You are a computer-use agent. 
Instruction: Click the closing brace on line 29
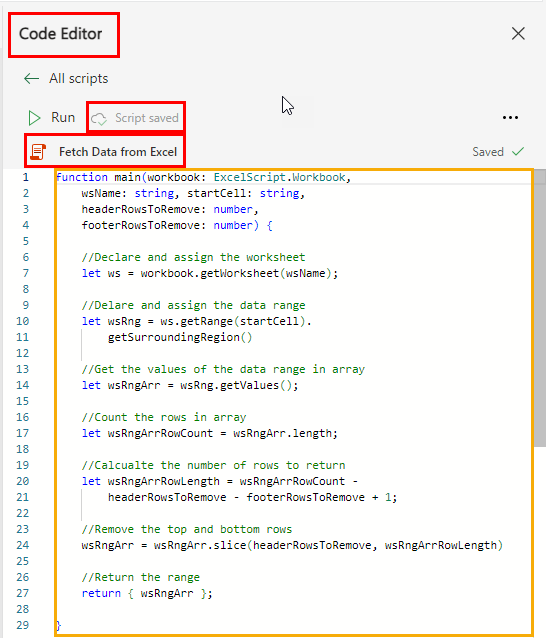[58, 625]
